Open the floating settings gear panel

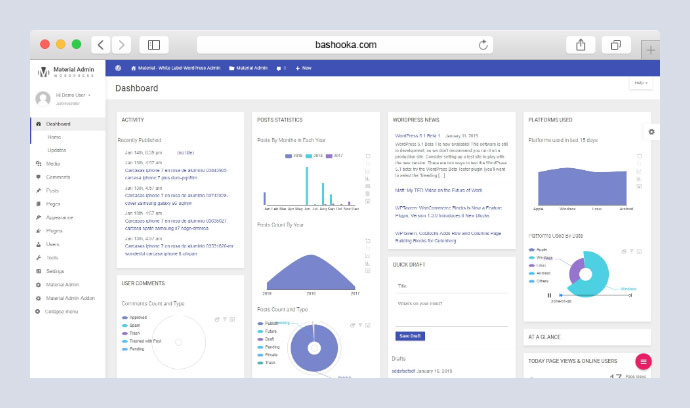click(x=651, y=132)
